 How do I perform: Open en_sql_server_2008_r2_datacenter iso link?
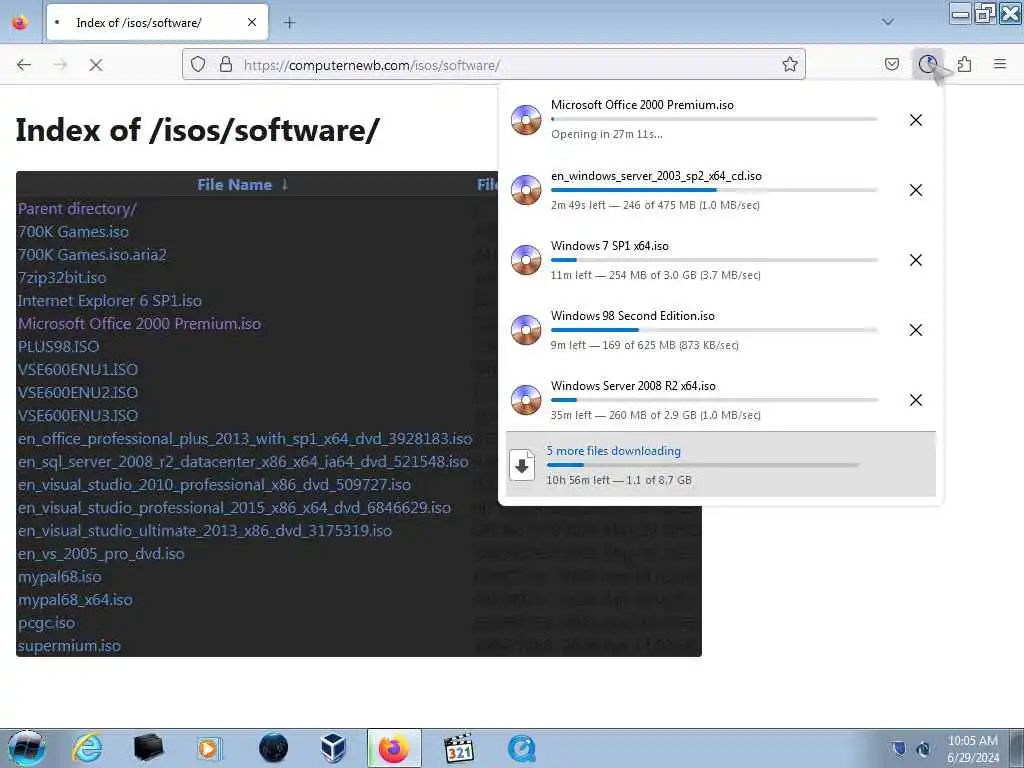click(243, 462)
